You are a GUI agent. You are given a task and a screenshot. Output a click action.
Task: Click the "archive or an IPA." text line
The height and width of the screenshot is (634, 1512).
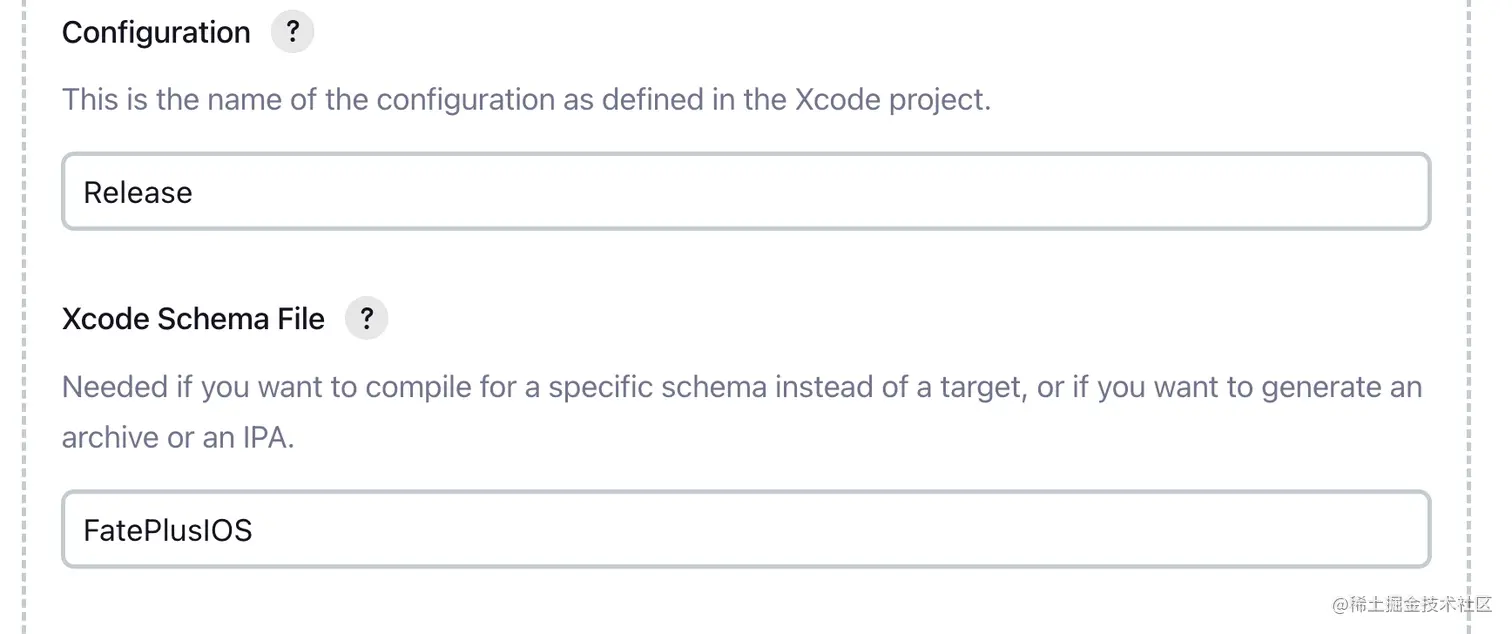point(178,437)
